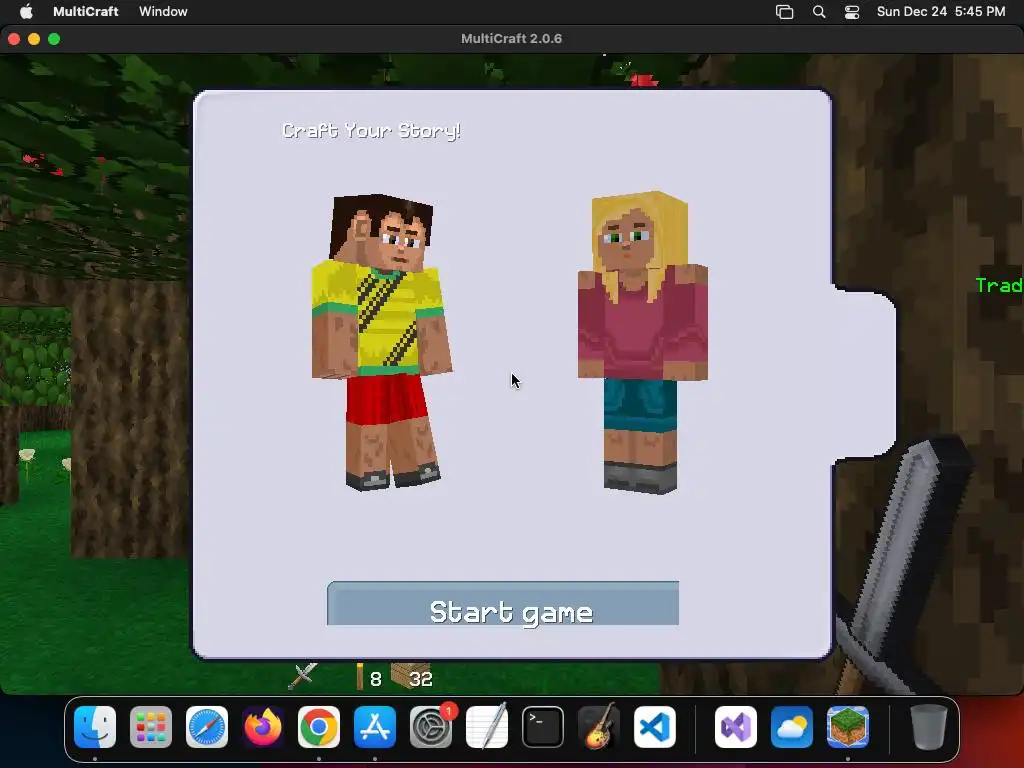Launch Google Chrome from the dock
This screenshot has width=1024, height=768.
click(319, 727)
